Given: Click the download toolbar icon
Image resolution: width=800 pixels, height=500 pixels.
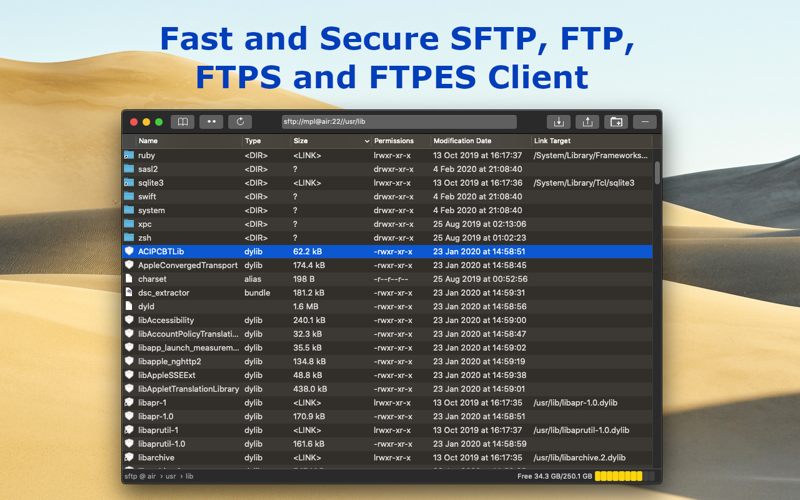Looking at the screenshot, I should pyautogui.click(x=559, y=122).
